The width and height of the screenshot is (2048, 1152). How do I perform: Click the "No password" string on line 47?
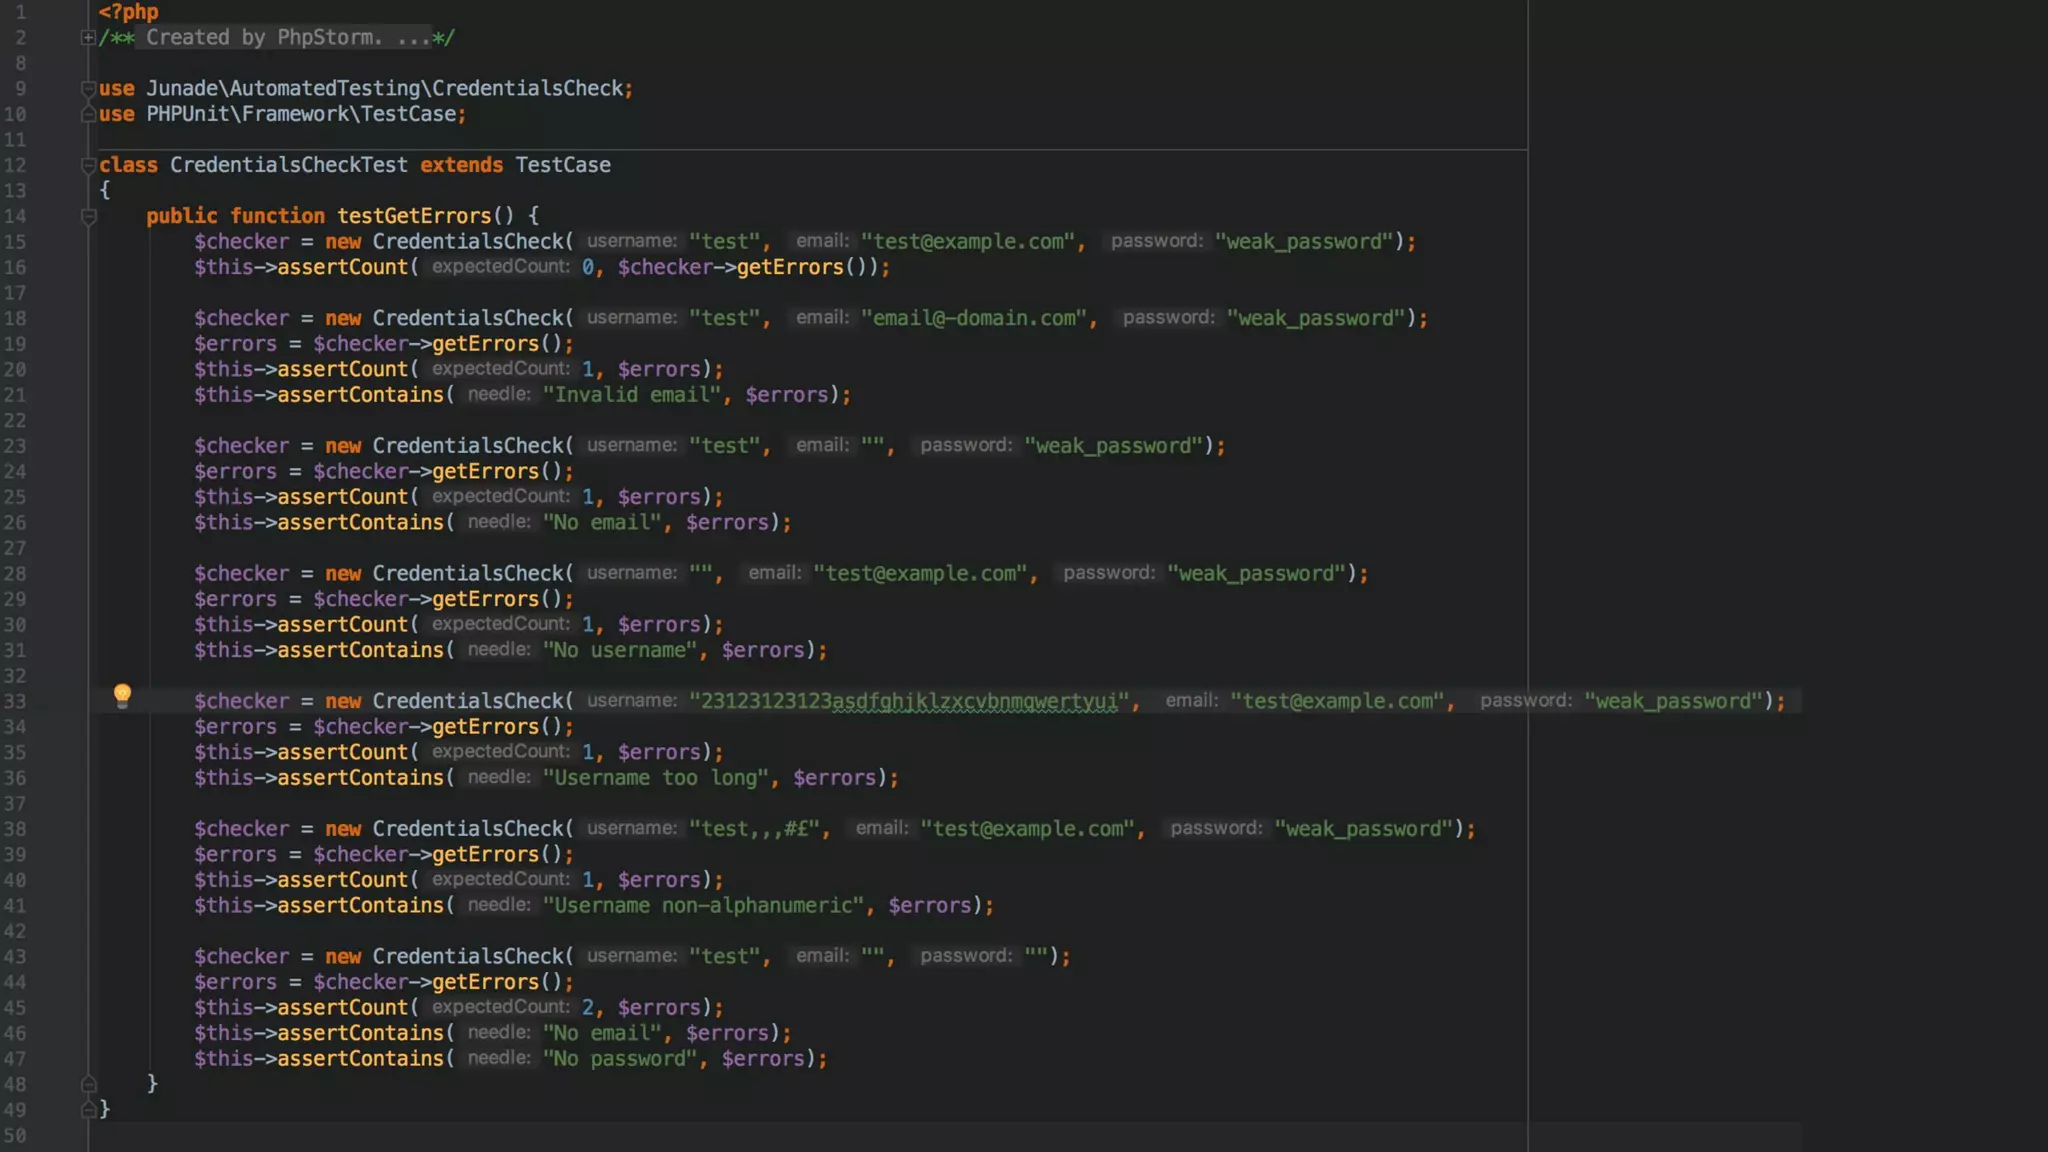tap(620, 1059)
